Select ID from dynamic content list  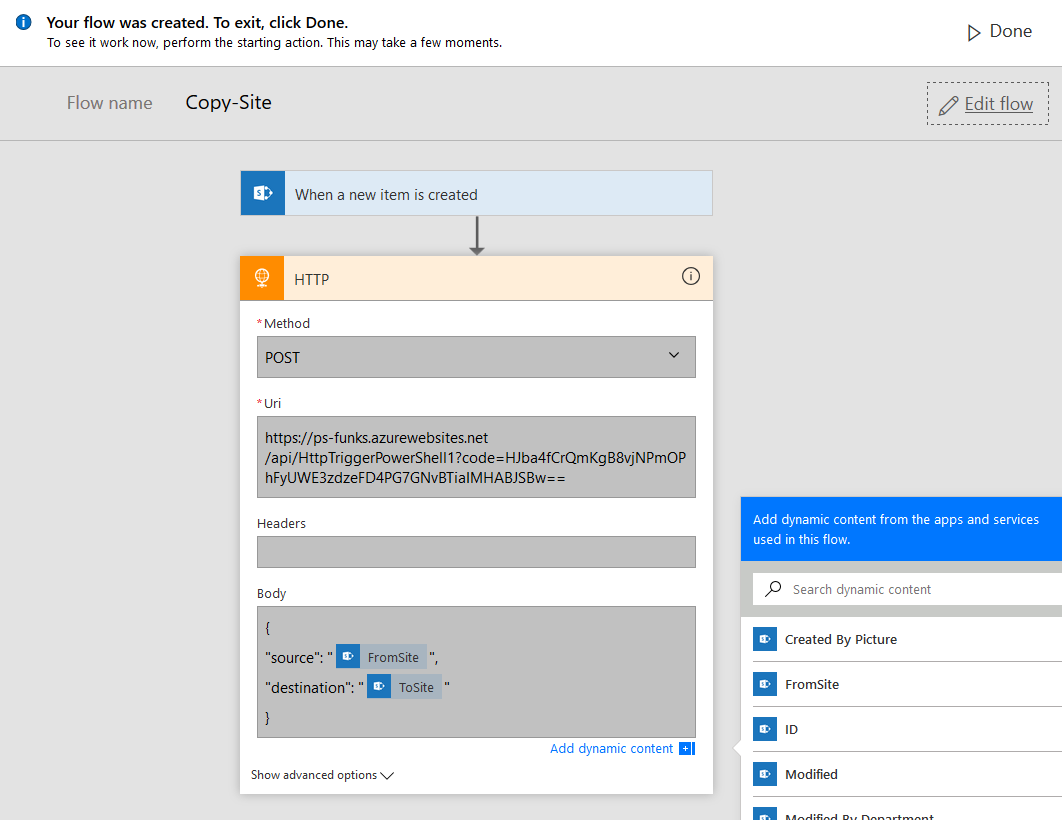click(791, 729)
